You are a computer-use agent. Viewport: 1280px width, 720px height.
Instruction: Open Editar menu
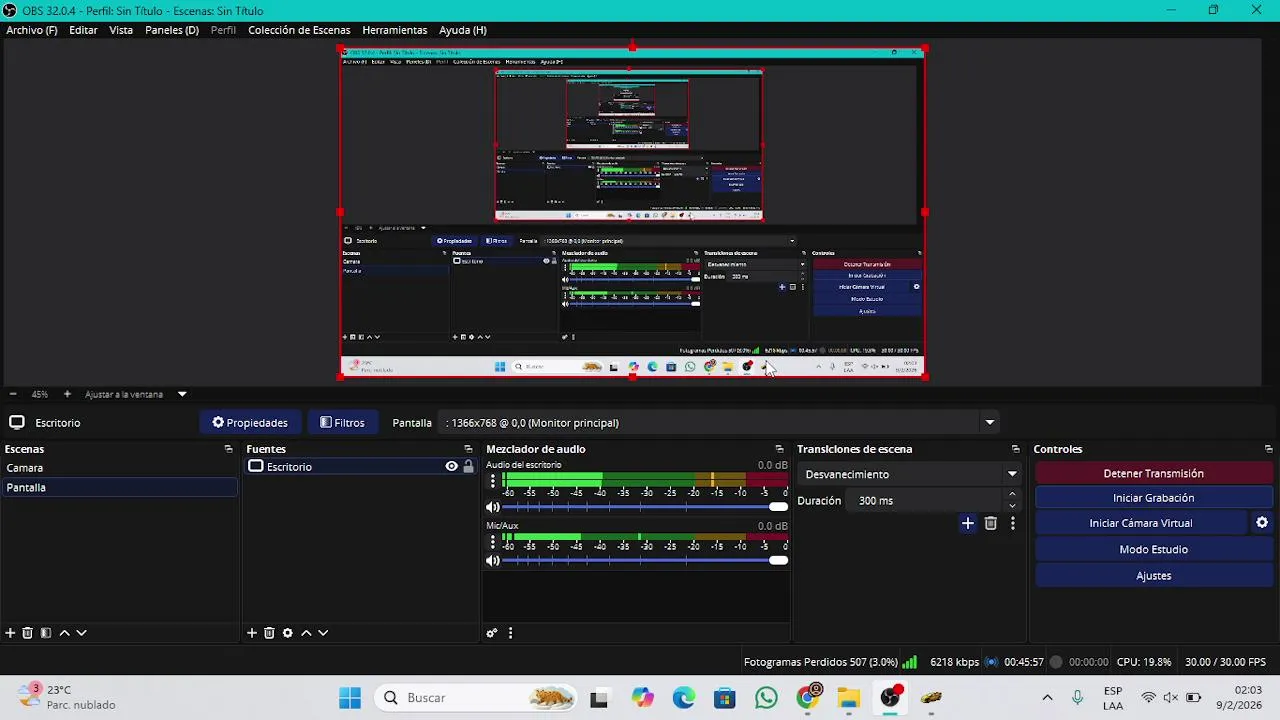tap(83, 30)
